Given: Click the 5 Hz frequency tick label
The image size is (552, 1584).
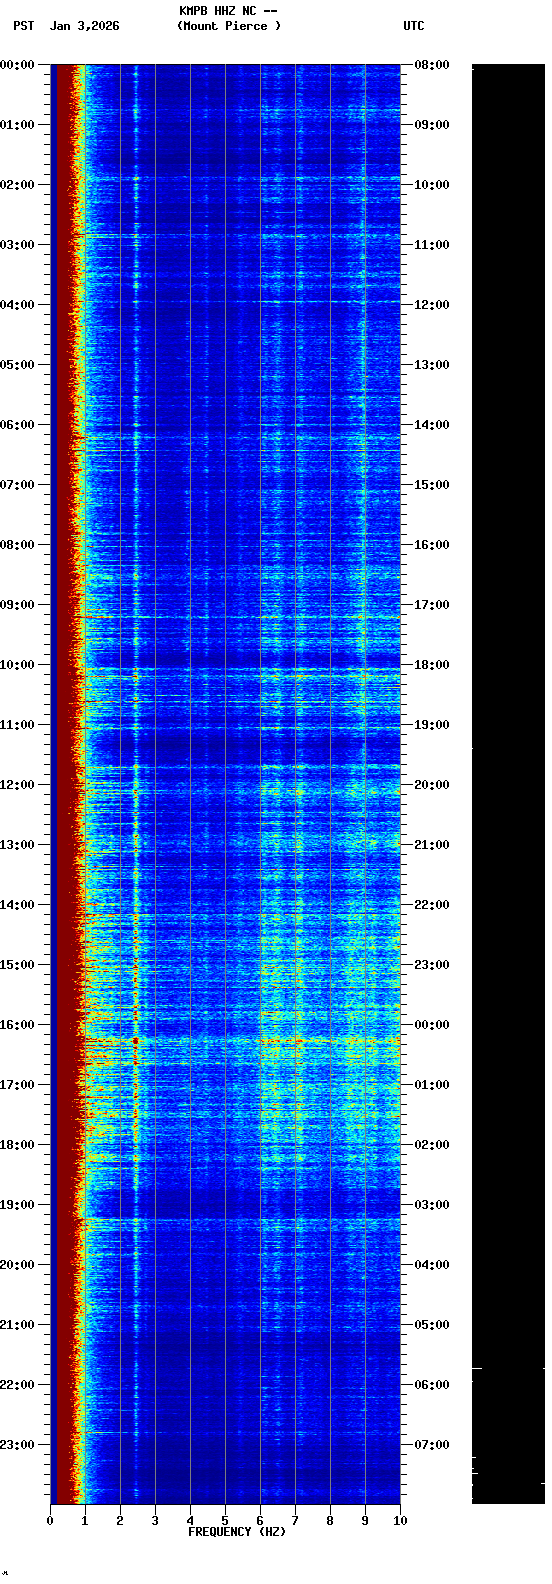Looking at the screenshot, I should point(225,1521).
